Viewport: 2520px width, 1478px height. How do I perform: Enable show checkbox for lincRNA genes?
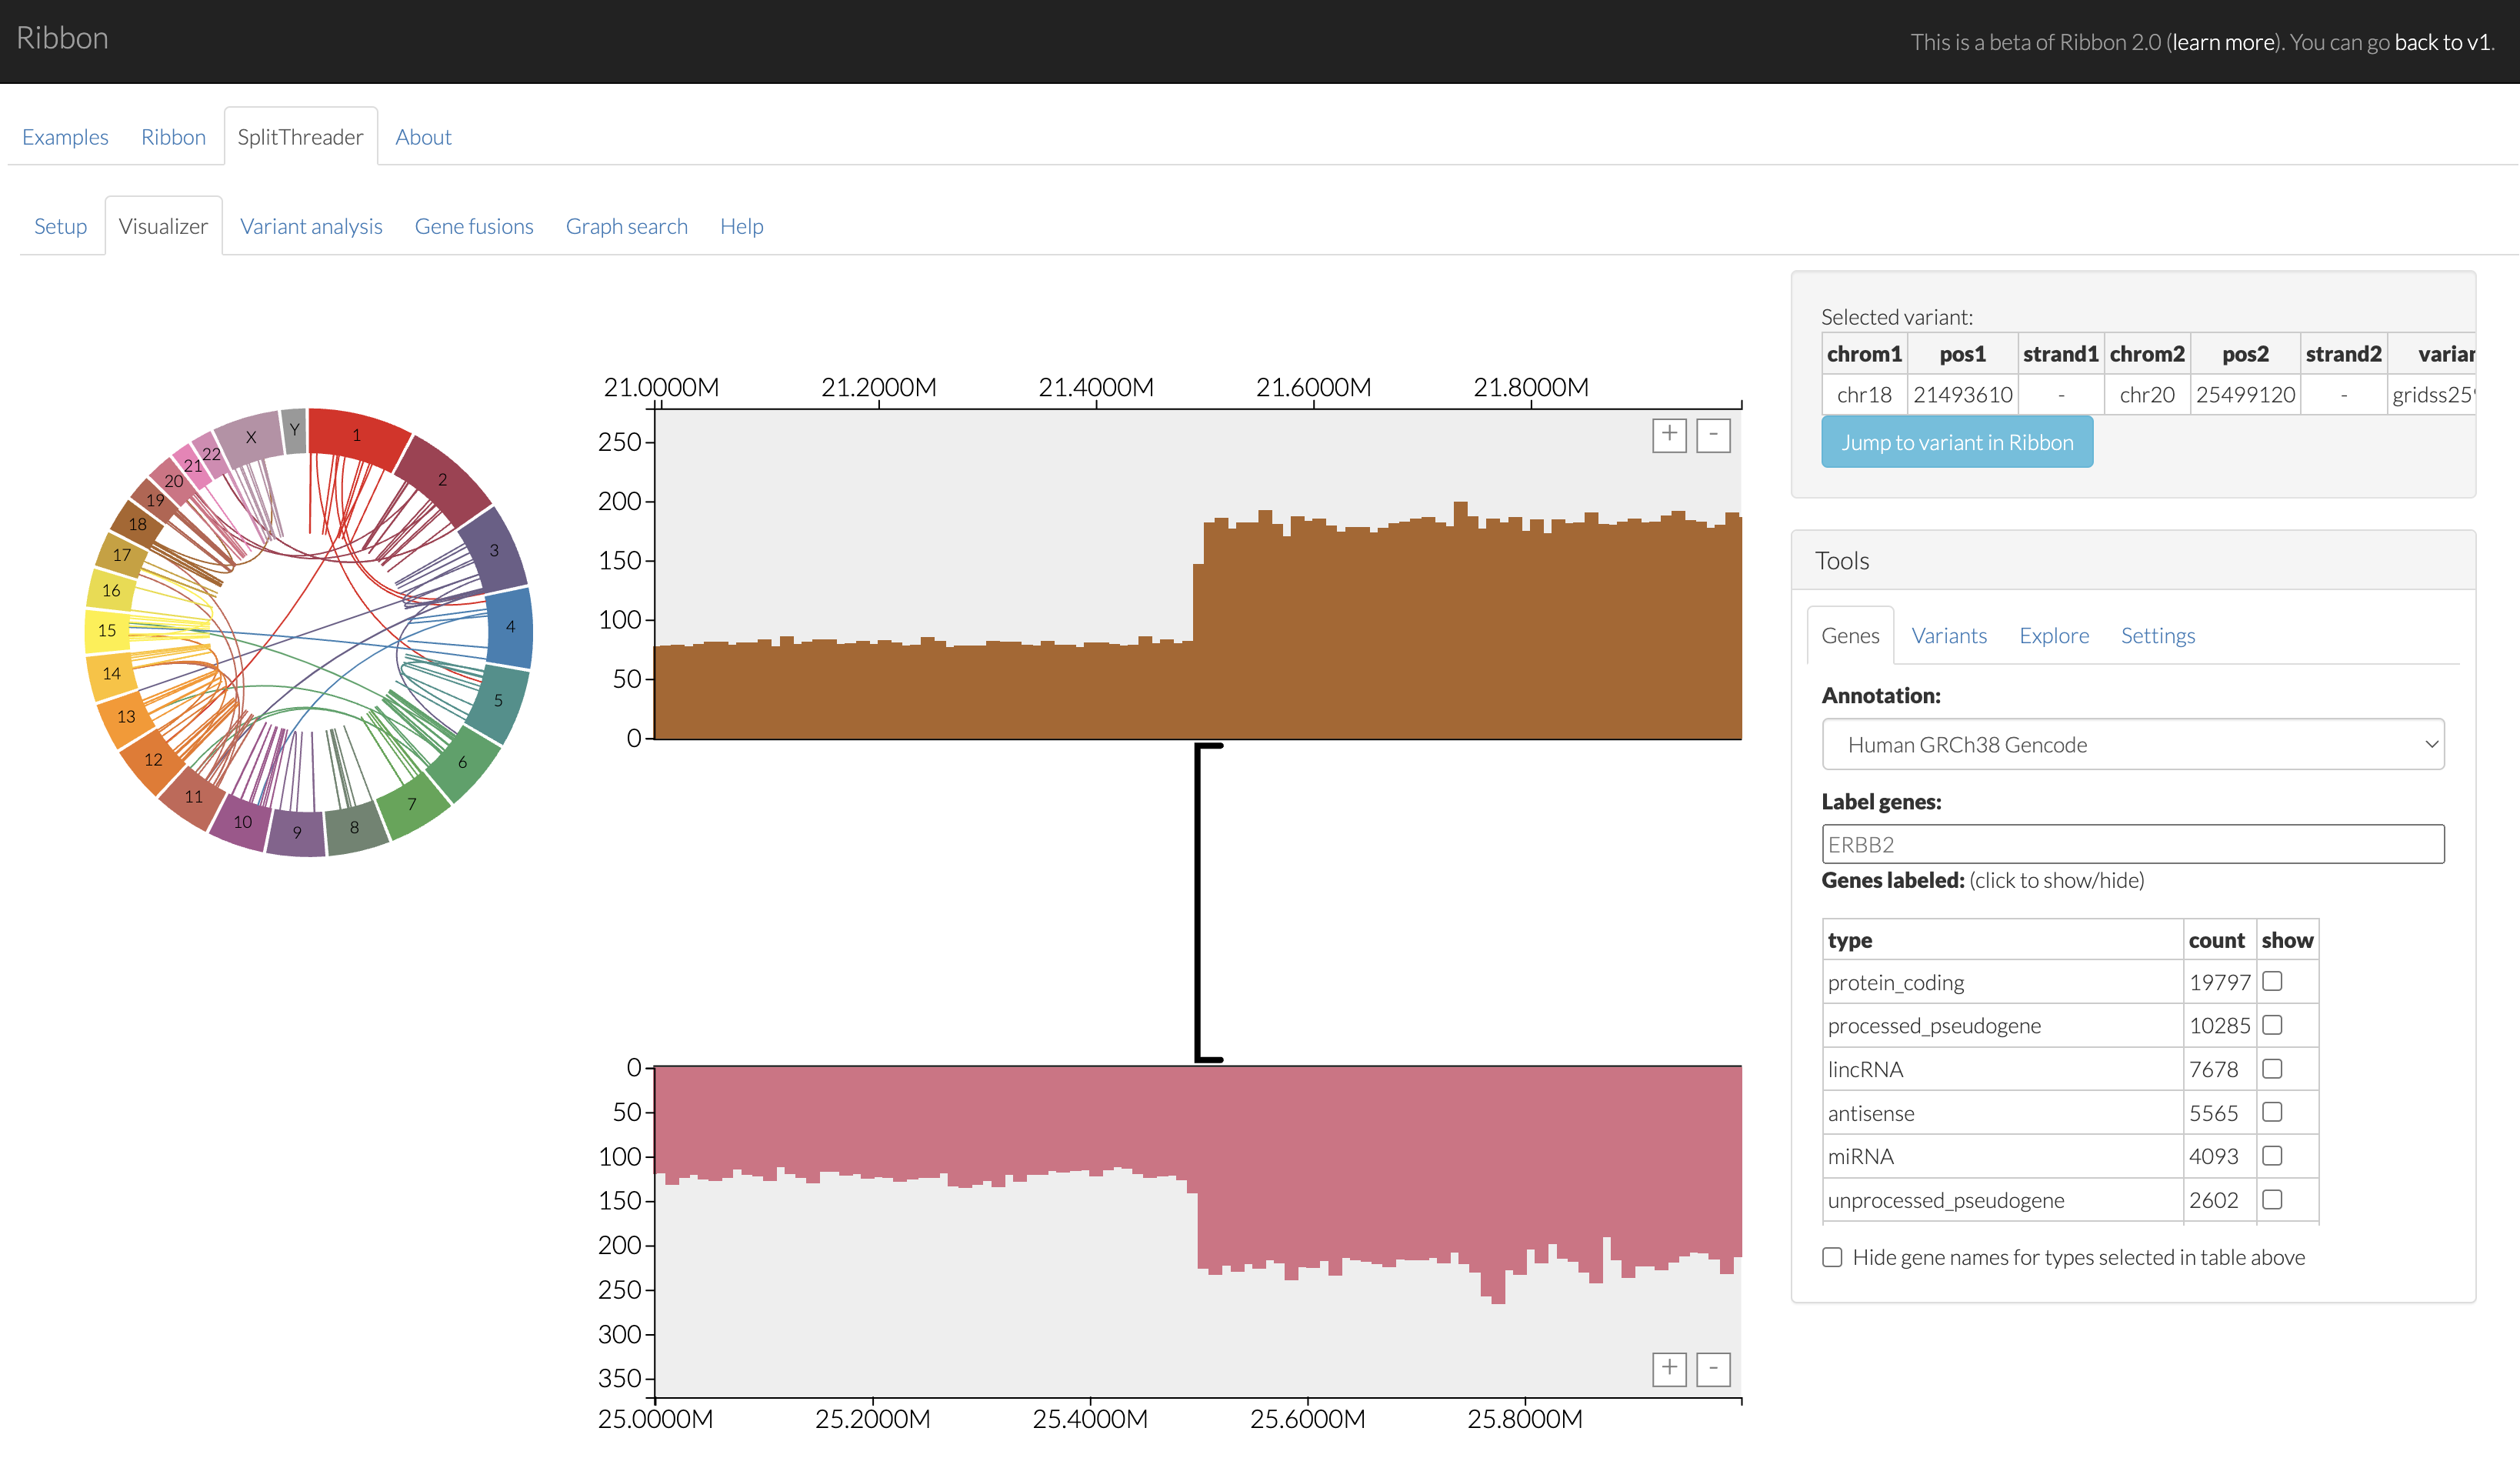2271,1069
